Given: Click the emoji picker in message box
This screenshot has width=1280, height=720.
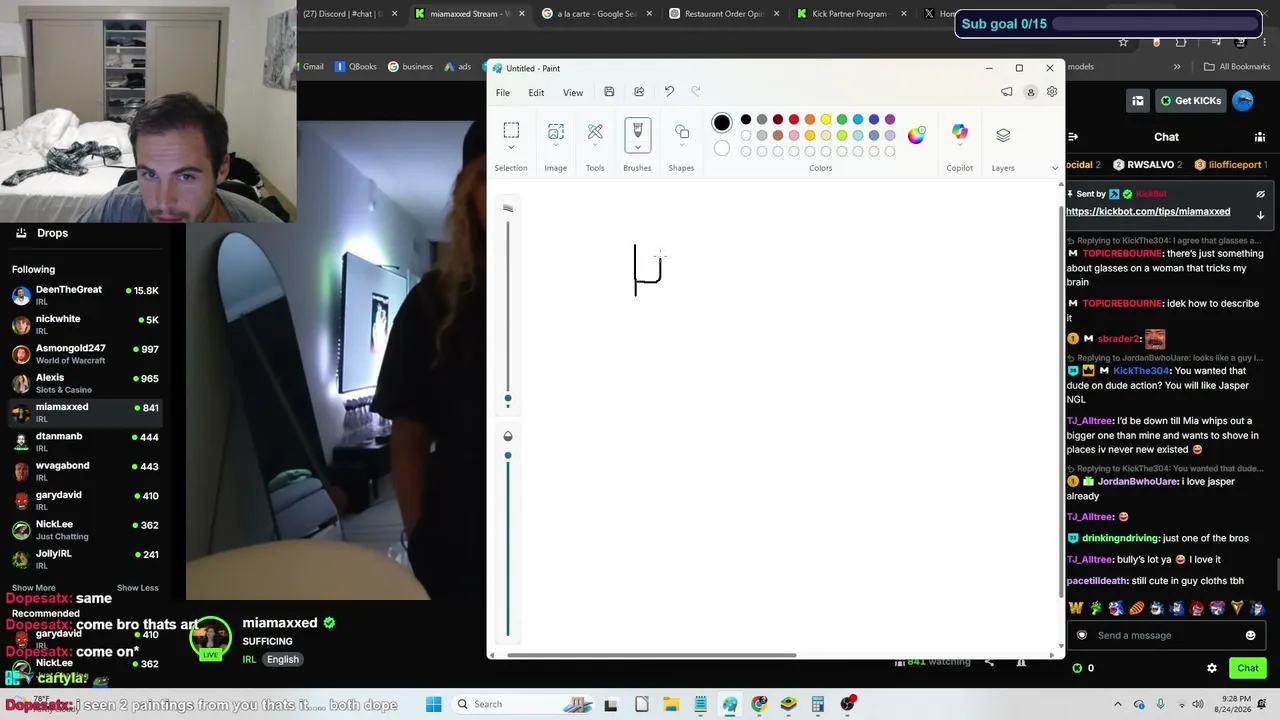Looking at the screenshot, I should pyautogui.click(x=1250, y=635).
